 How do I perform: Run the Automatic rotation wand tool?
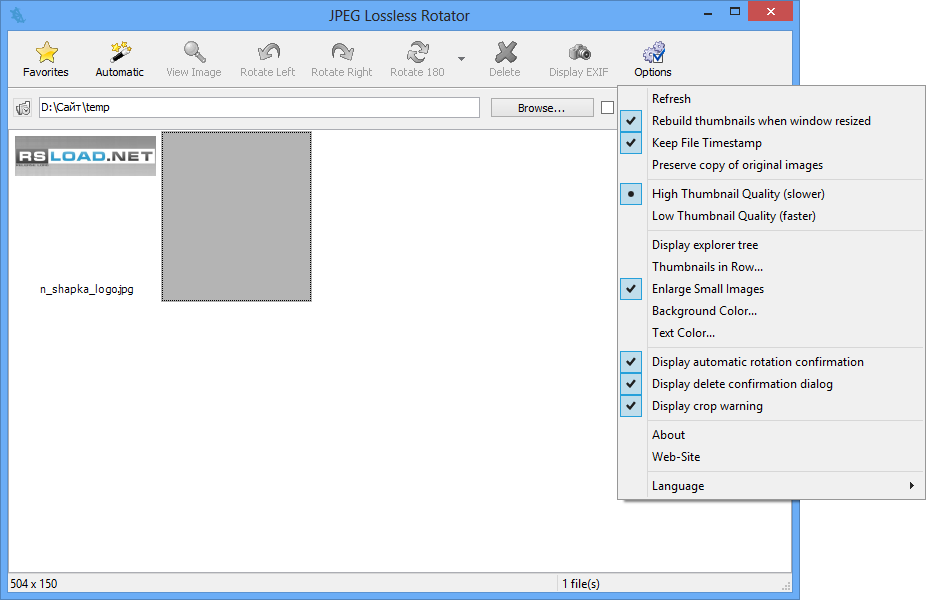pos(120,53)
